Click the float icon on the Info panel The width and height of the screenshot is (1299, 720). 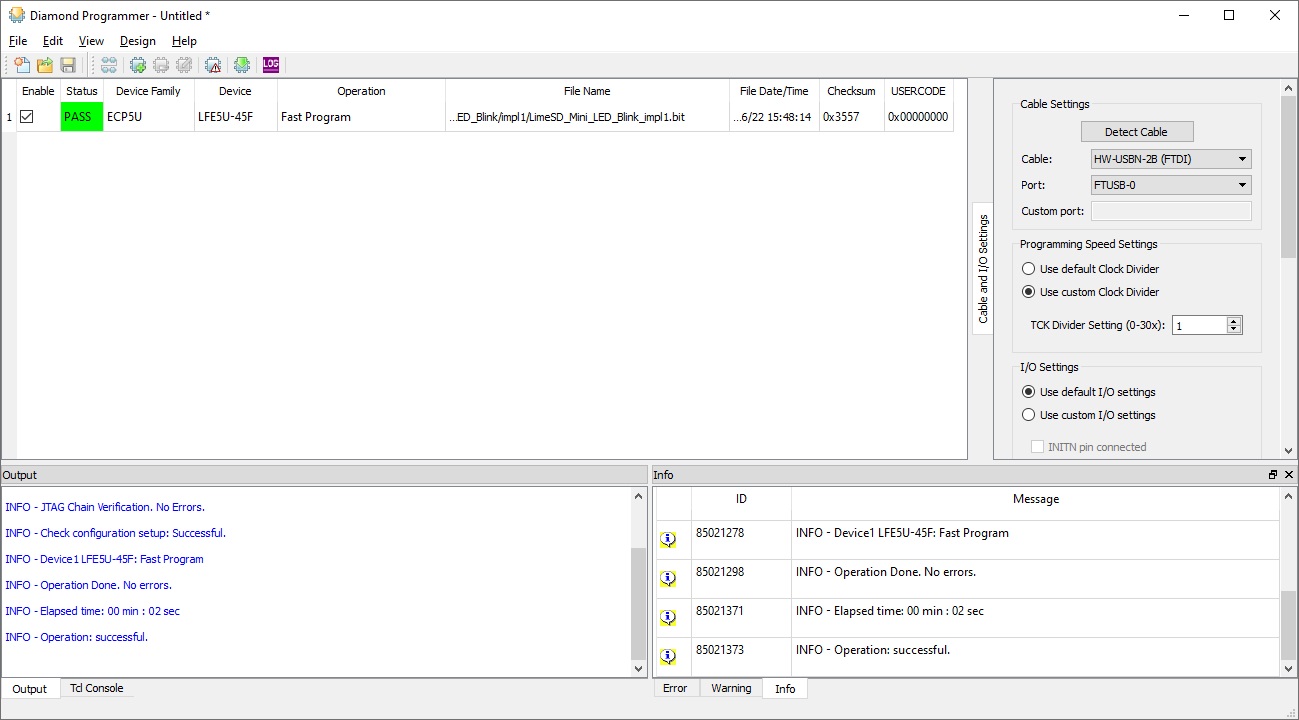[x=1273, y=475]
